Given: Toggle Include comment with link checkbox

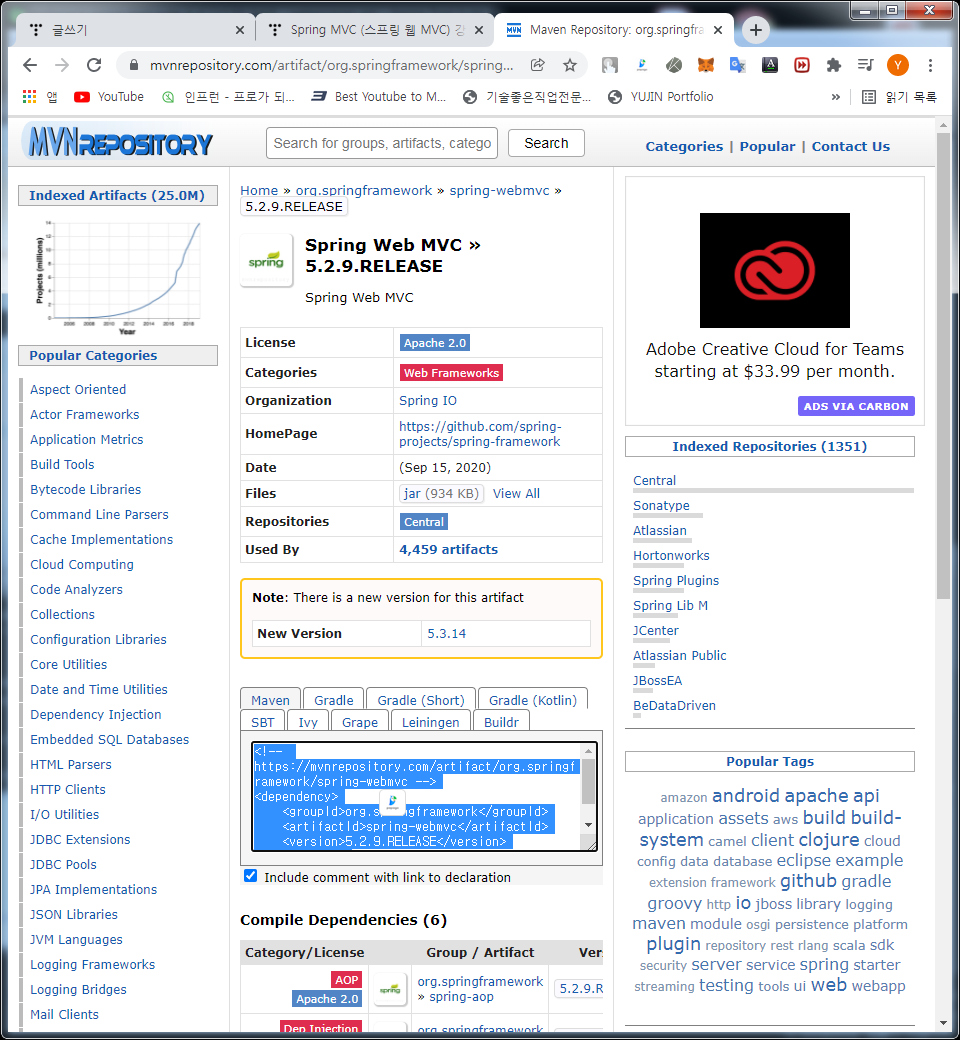Looking at the screenshot, I should point(250,876).
